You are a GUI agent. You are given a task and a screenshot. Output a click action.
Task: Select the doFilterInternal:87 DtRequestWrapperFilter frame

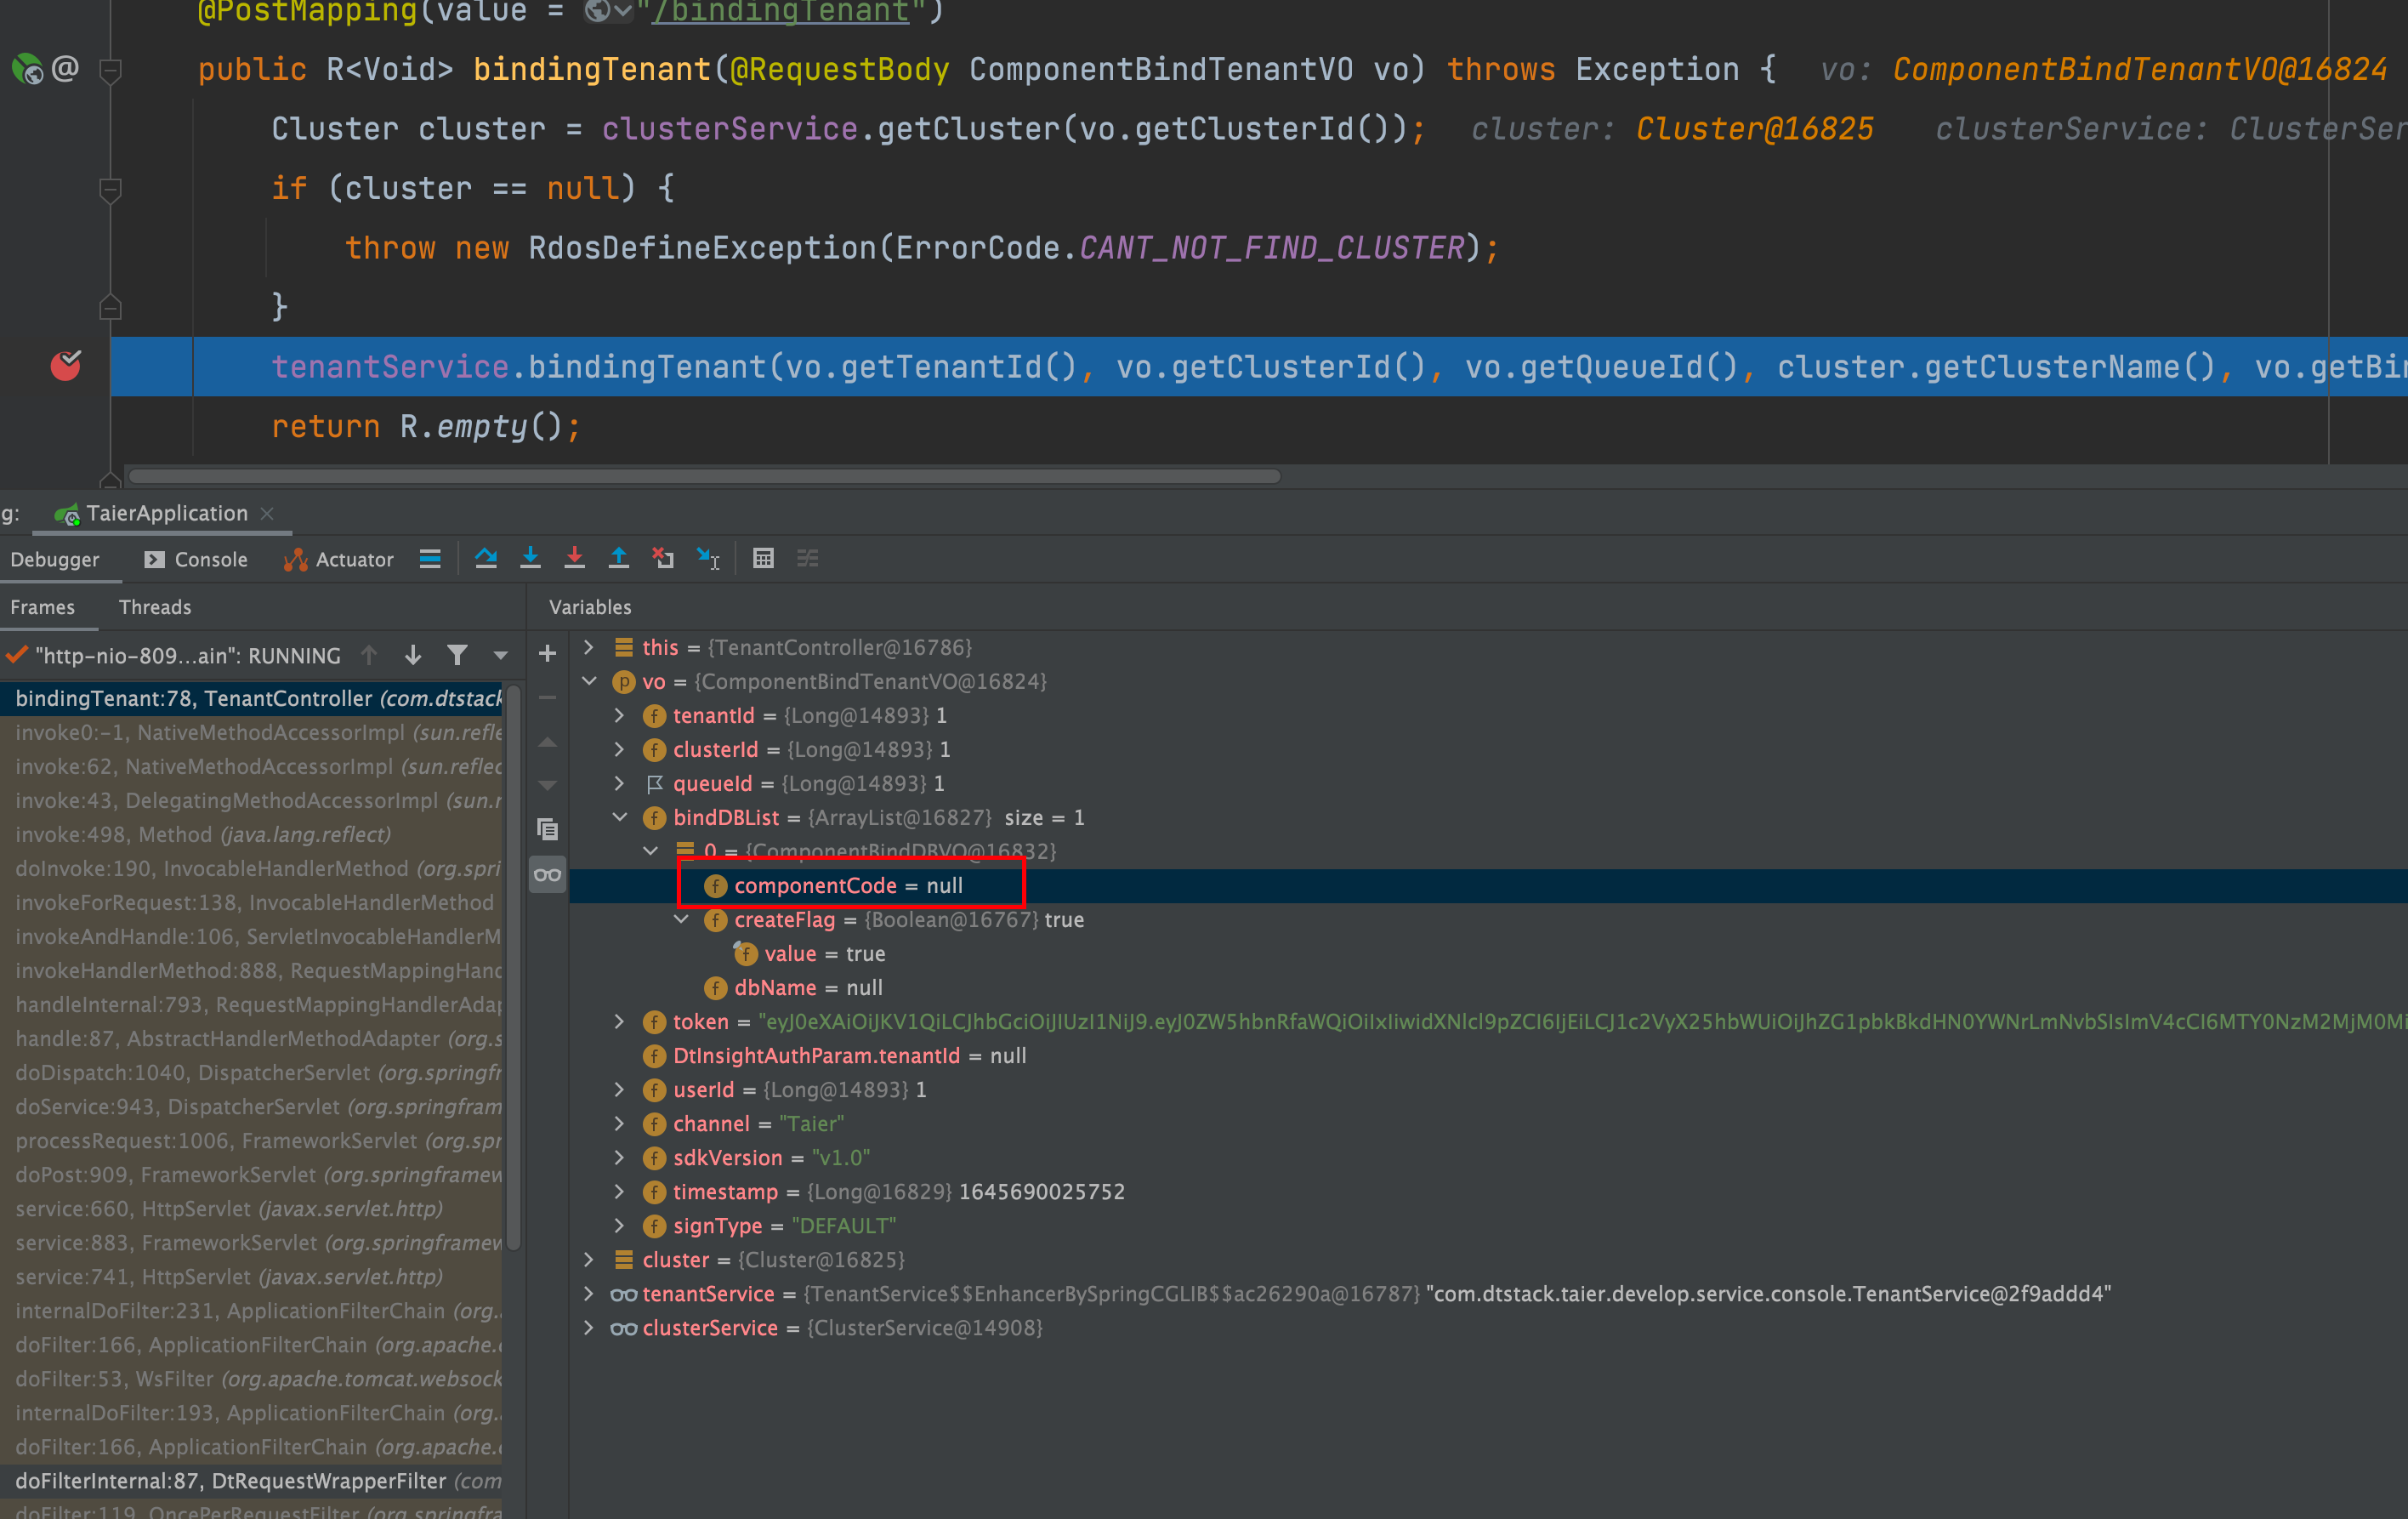click(229, 1481)
